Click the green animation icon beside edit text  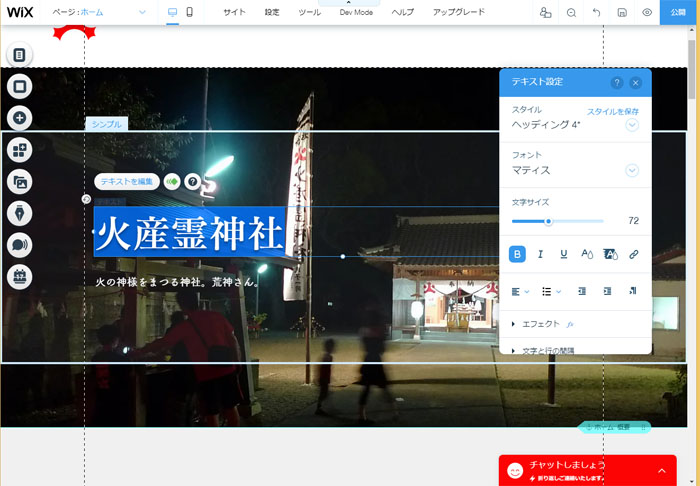pos(172,182)
